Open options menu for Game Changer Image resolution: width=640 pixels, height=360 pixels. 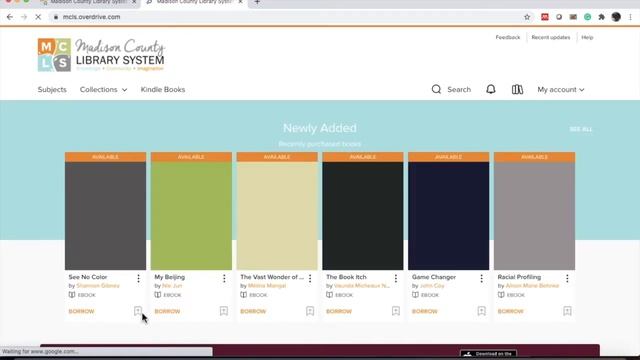coord(481,278)
